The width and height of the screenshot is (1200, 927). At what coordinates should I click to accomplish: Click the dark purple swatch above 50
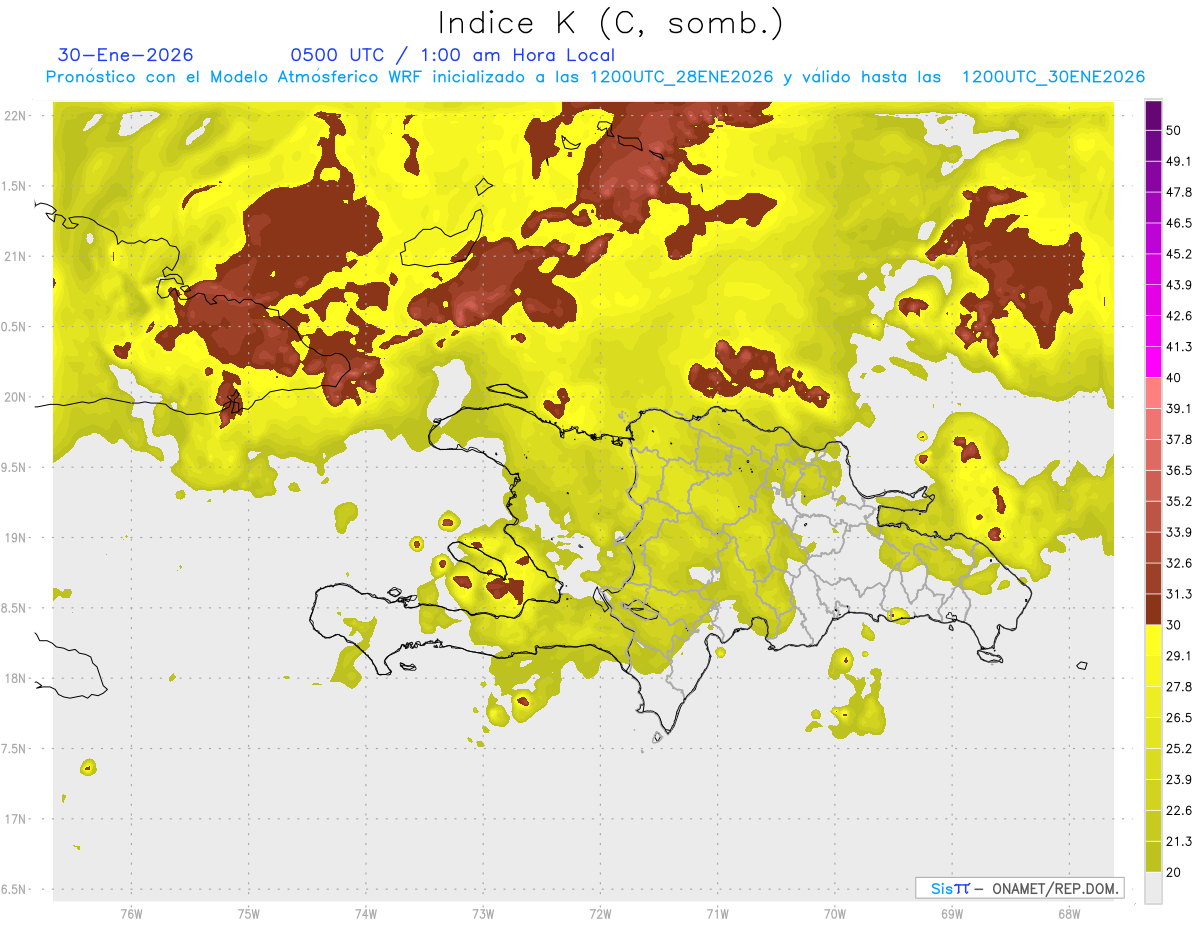(x=1153, y=115)
